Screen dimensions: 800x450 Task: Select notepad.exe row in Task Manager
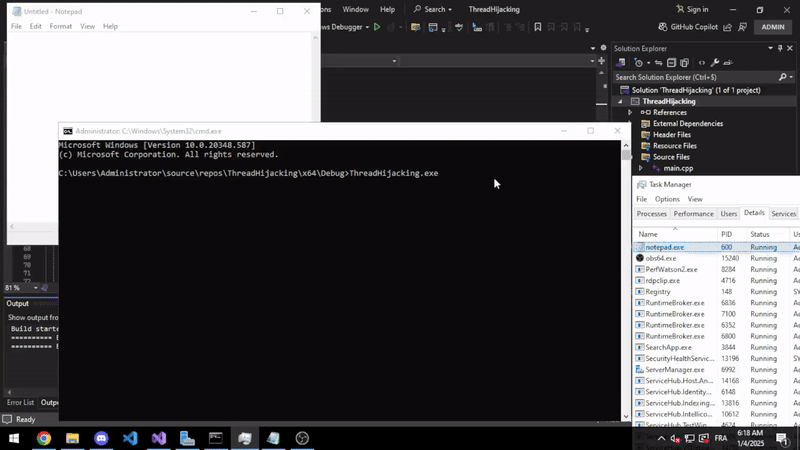716,247
